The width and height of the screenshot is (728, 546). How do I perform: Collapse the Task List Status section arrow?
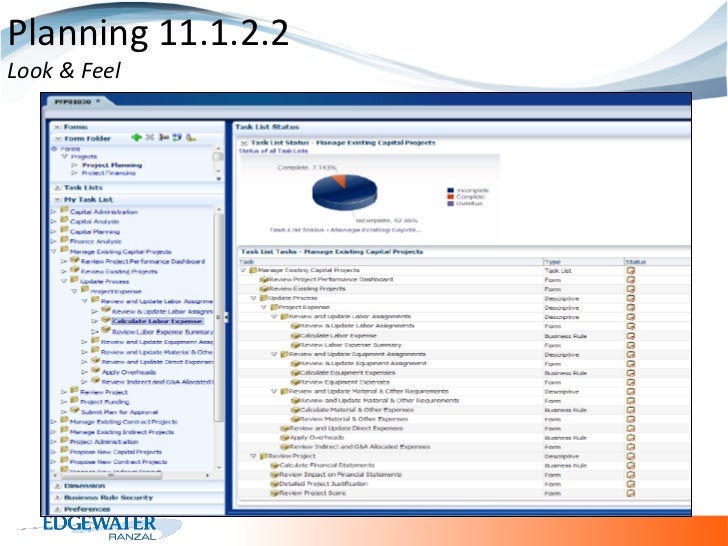245,143
